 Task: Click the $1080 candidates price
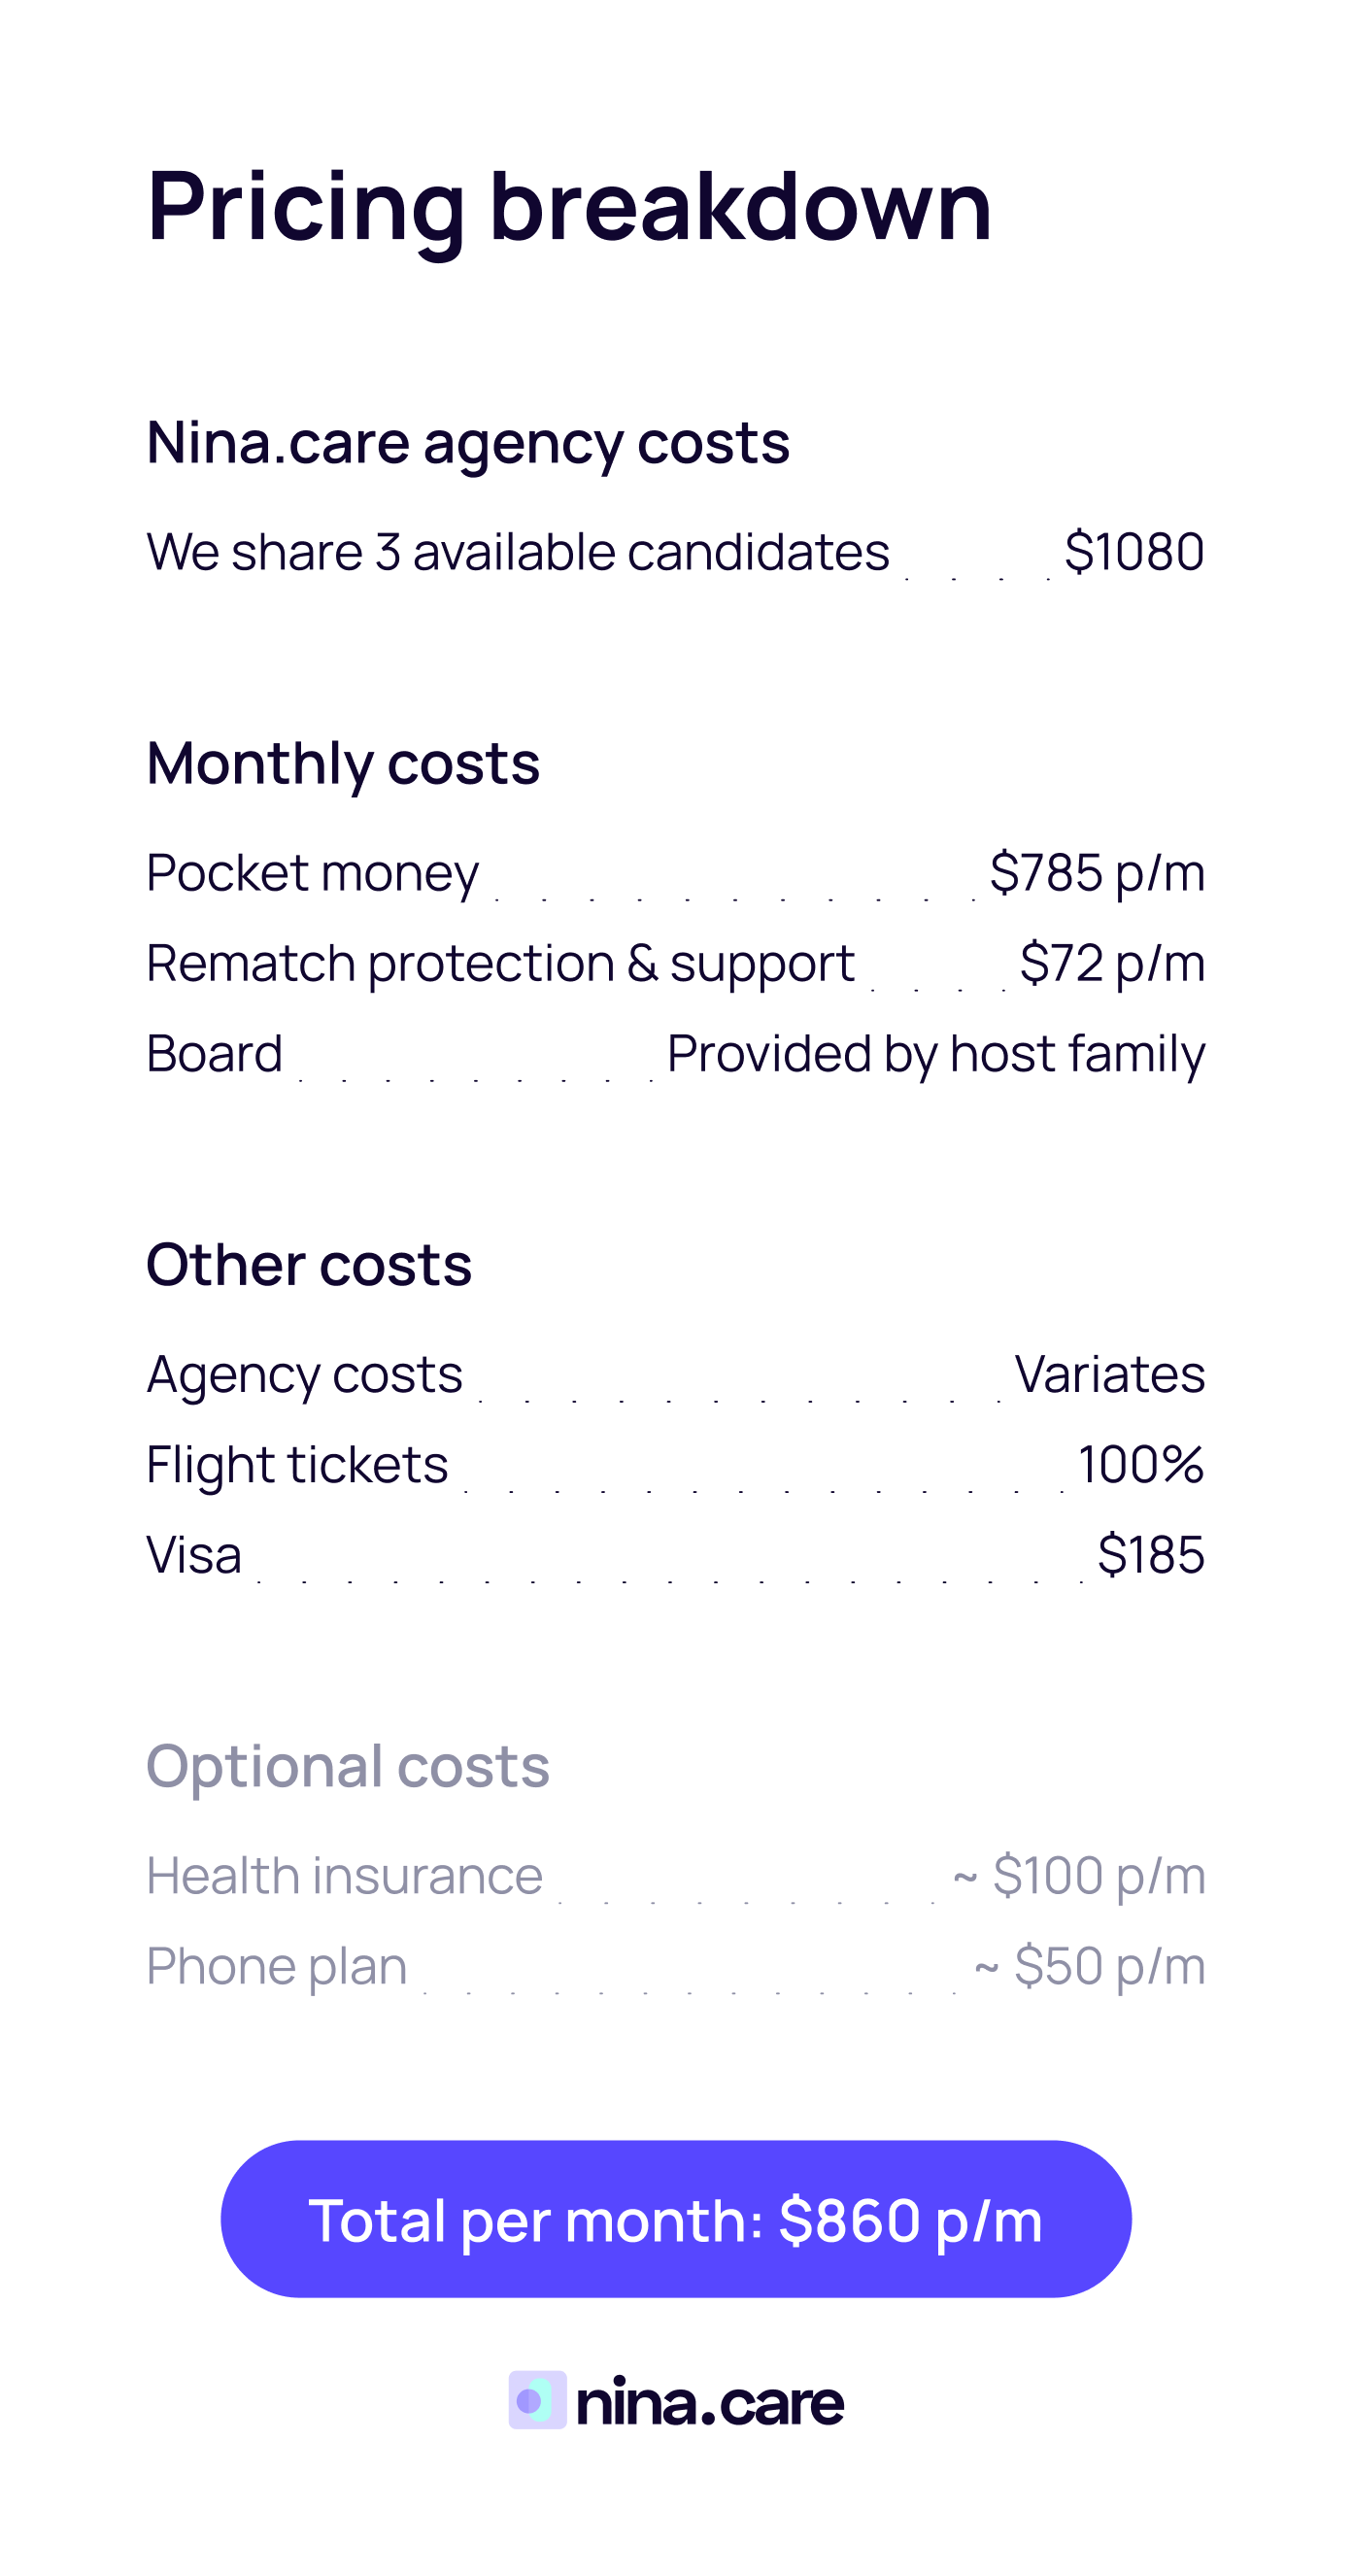(1134, 552)
